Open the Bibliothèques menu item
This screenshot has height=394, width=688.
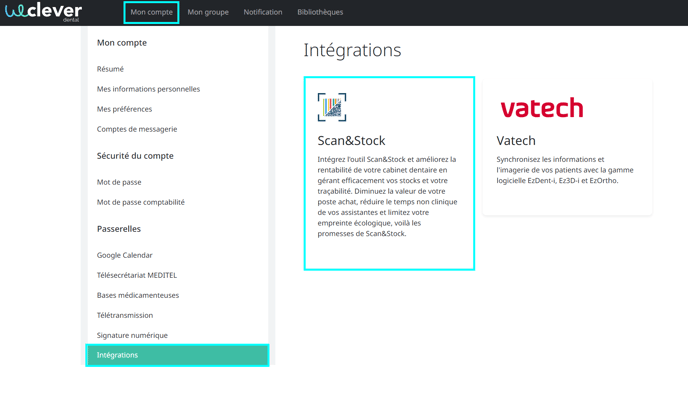pos(320,12)
